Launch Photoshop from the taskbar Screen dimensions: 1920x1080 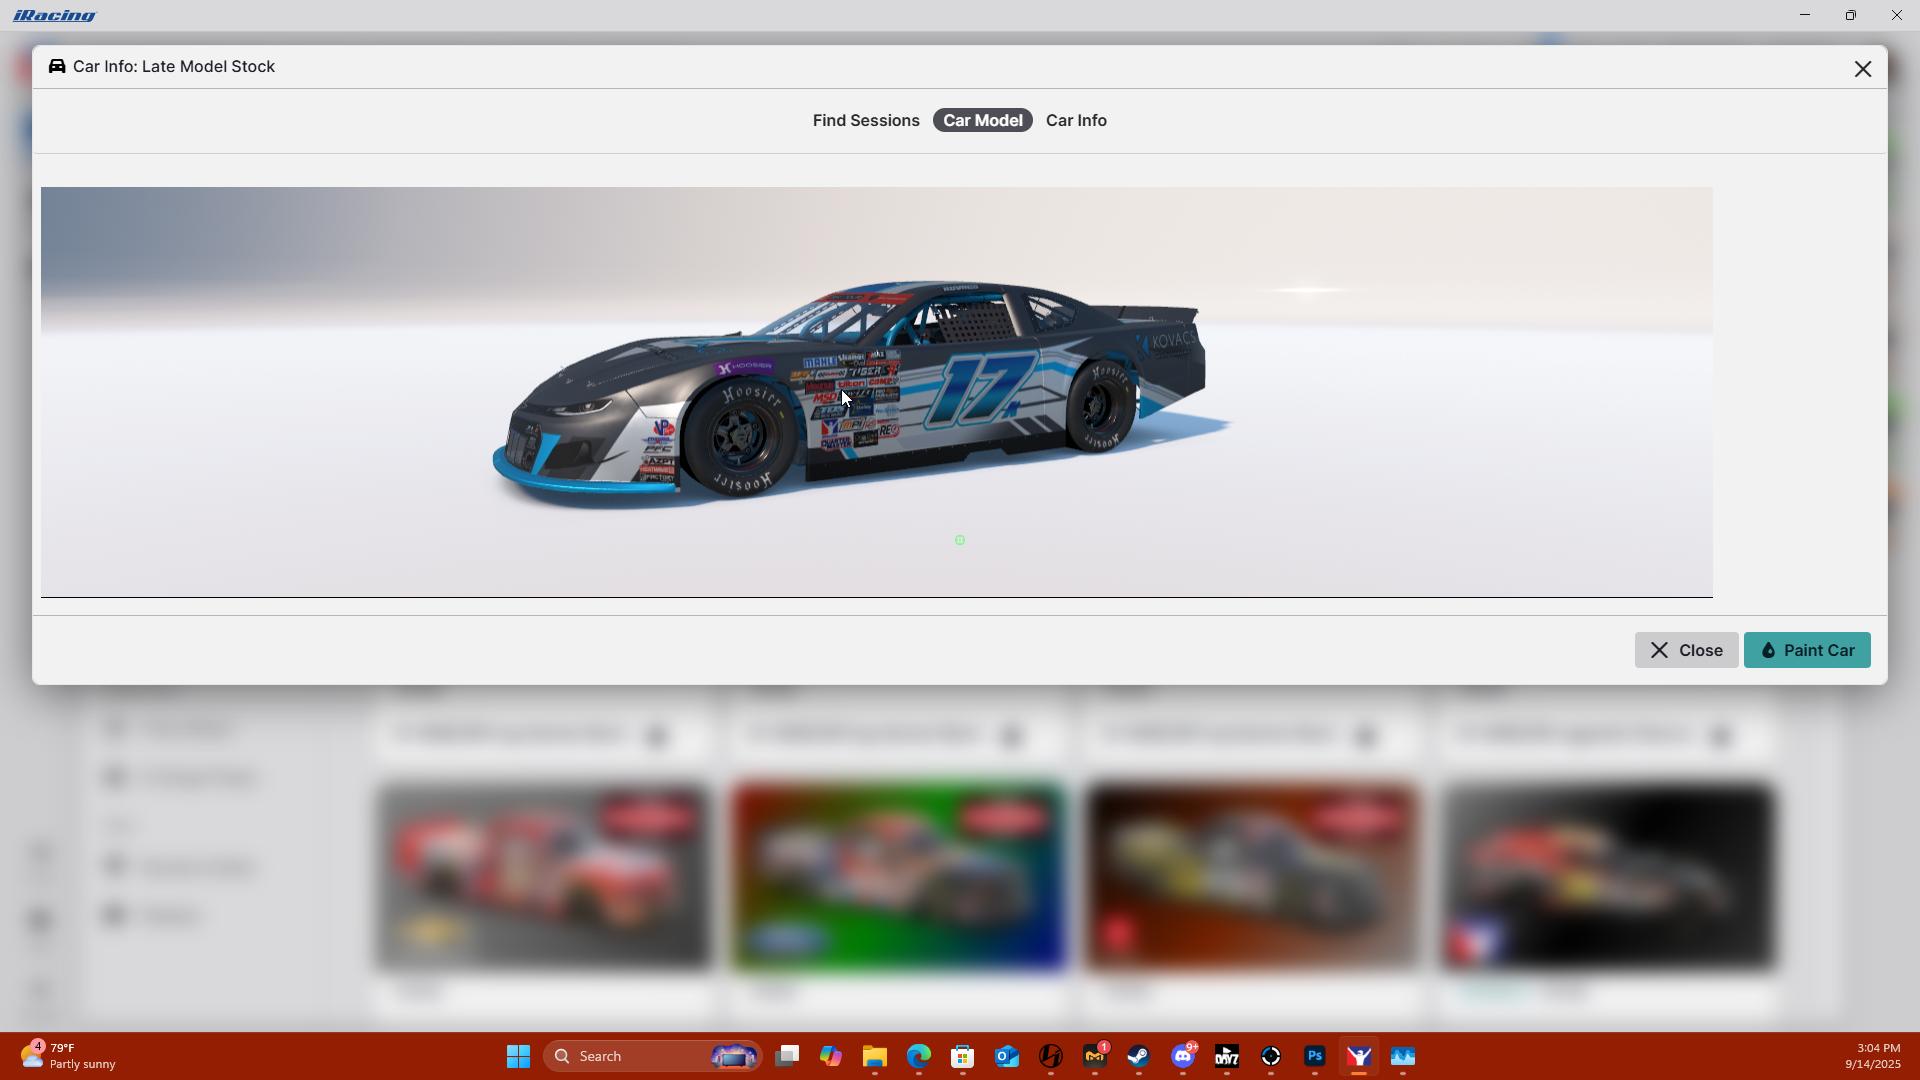click(1314, 1056)
